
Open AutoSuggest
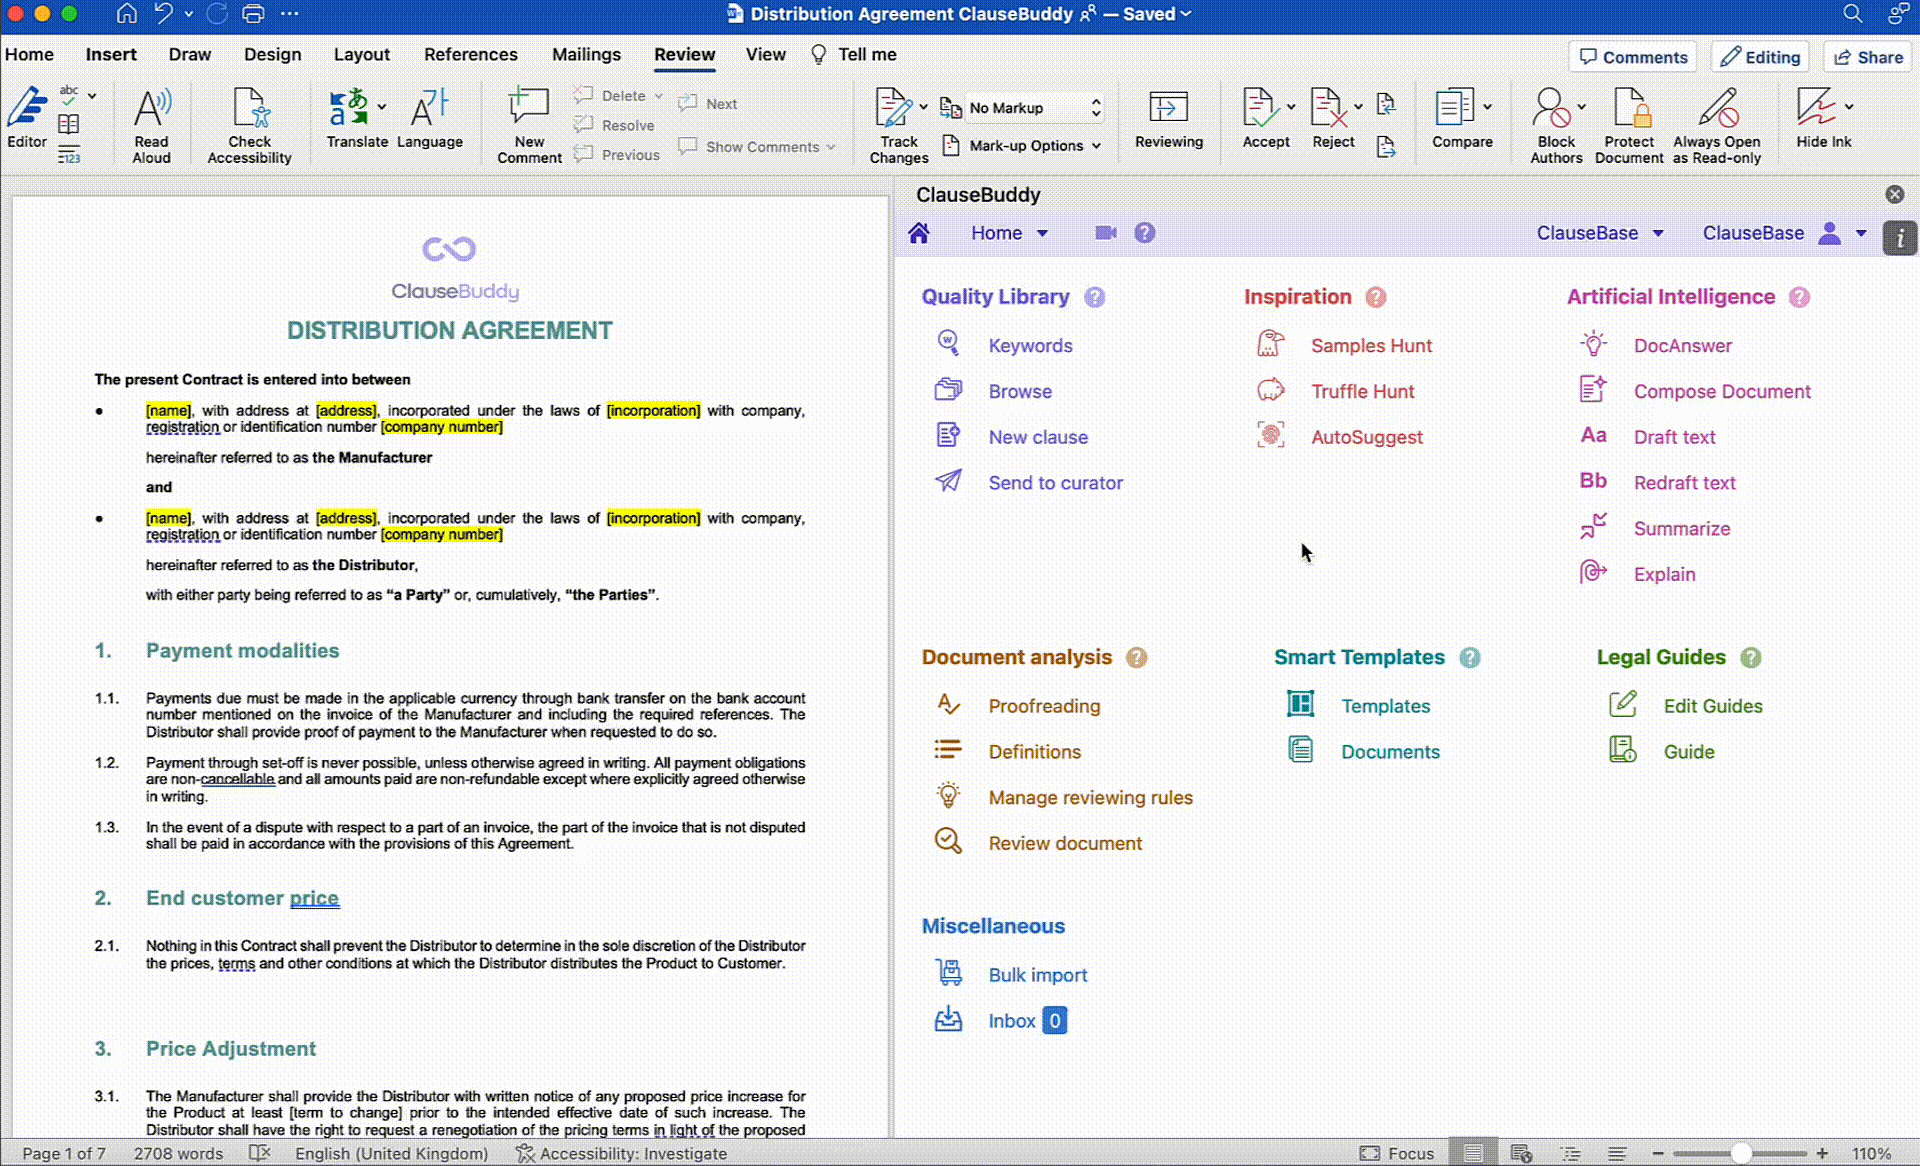[x=1366, y=438]
